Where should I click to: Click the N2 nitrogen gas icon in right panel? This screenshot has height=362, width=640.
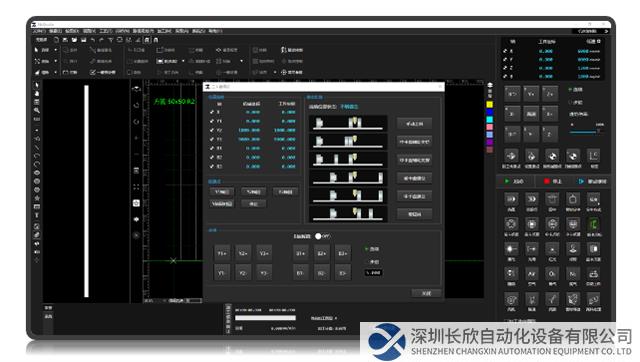pos(573,274)
